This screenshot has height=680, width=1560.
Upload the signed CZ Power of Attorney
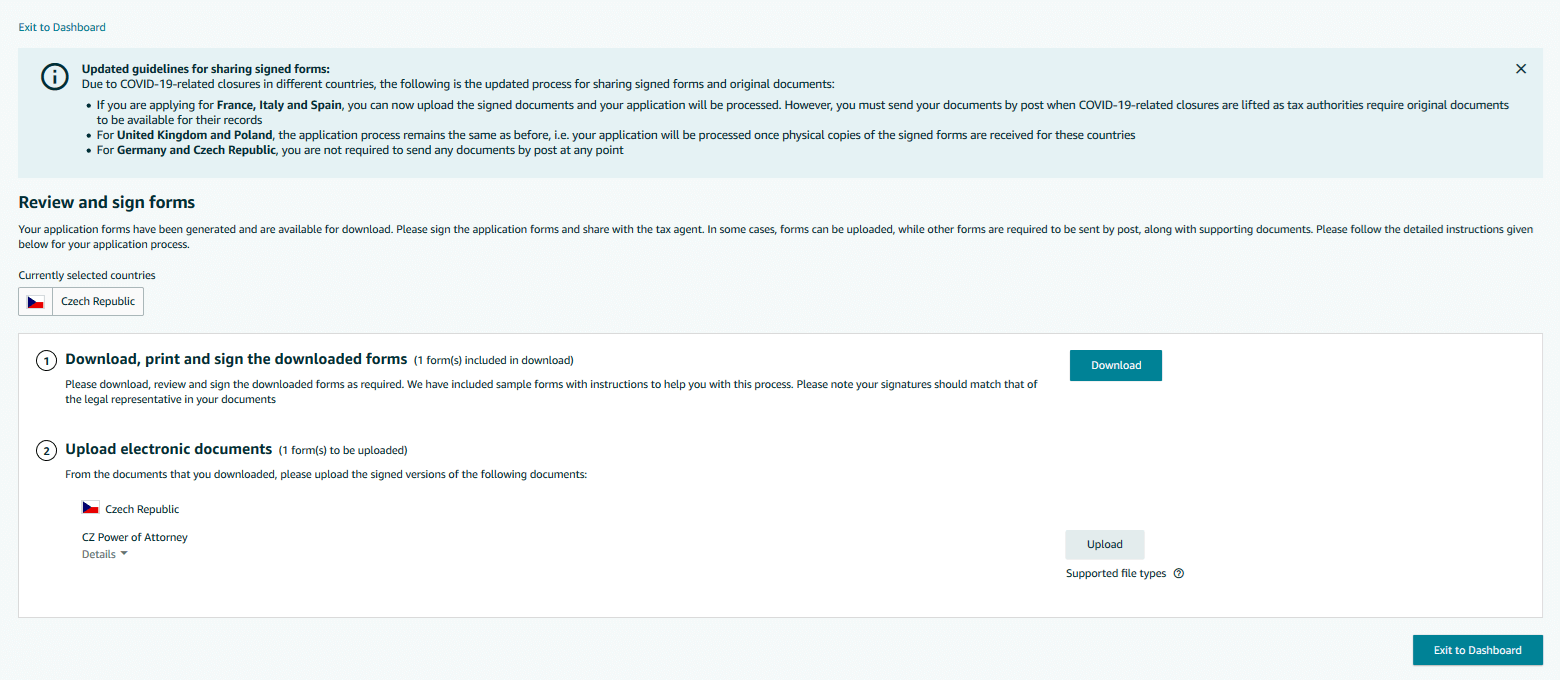pos(1105,544)
